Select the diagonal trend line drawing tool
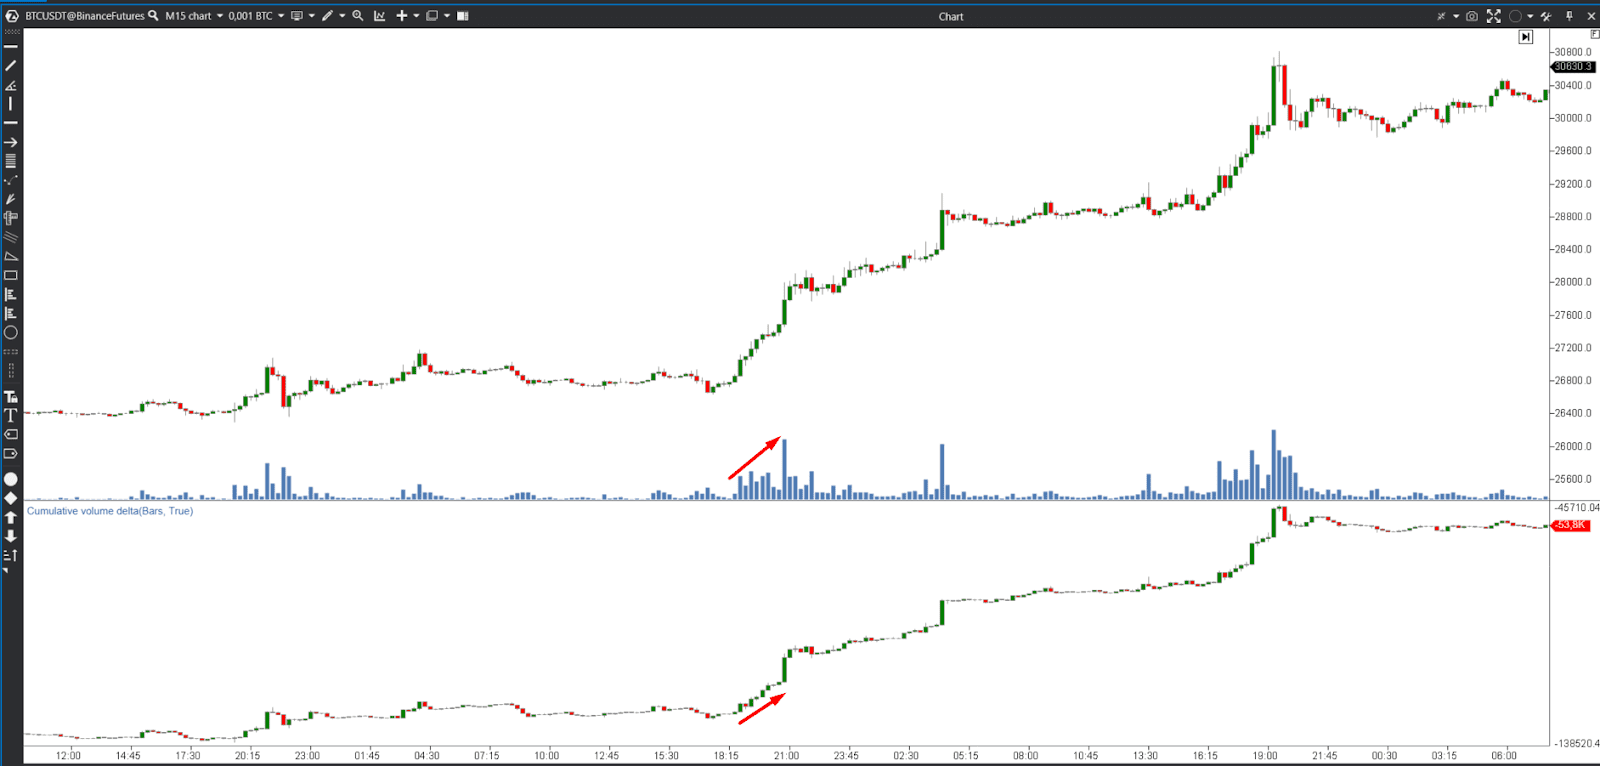This screenshot has width=1600, height=766. (x=11, y=66)
